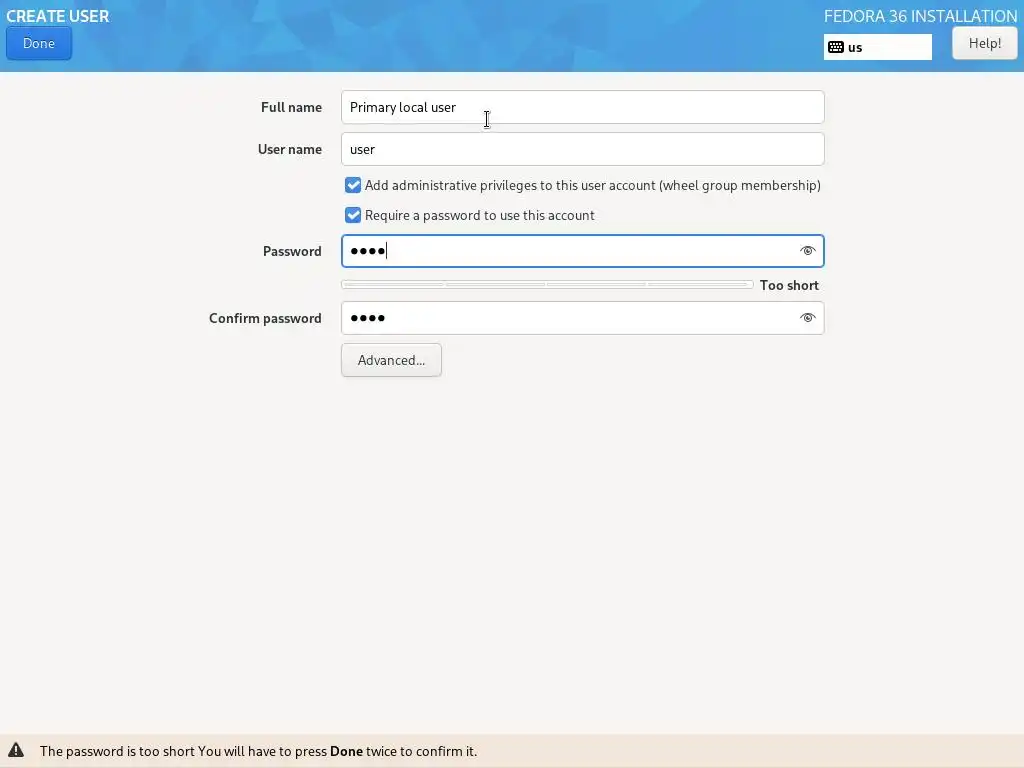Uncheck administrative privileges checkbox

point(353,185)
